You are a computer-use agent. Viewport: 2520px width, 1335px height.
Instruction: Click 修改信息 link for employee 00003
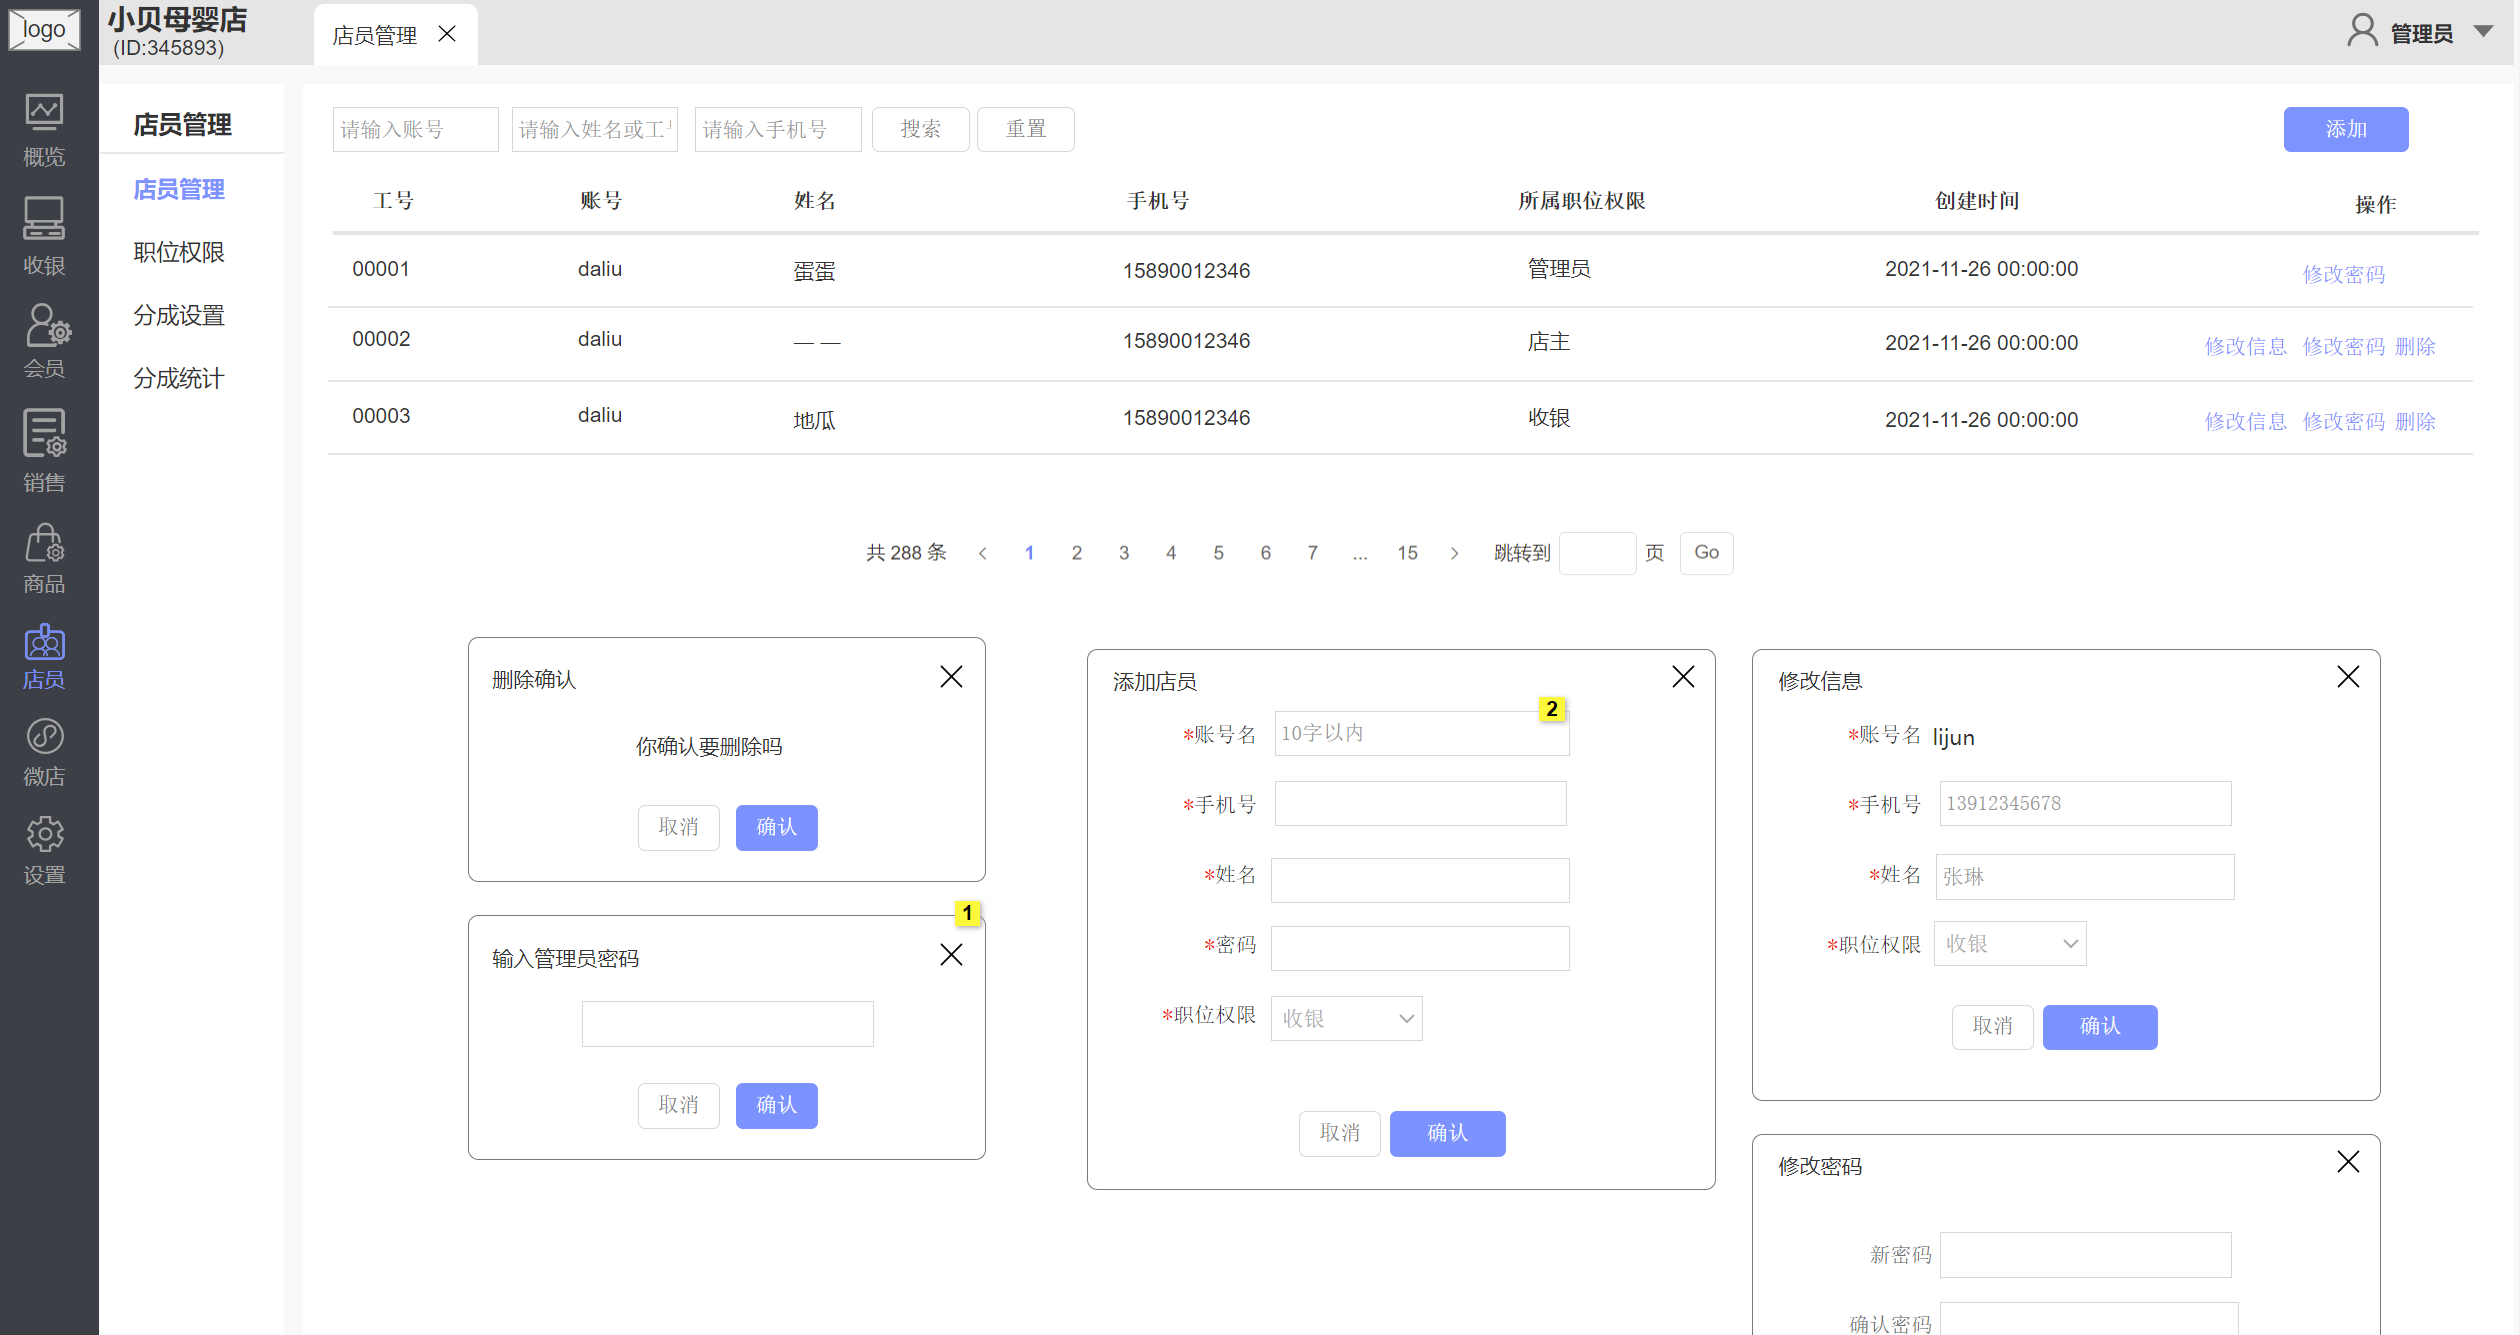click(x=2245, y=421)
